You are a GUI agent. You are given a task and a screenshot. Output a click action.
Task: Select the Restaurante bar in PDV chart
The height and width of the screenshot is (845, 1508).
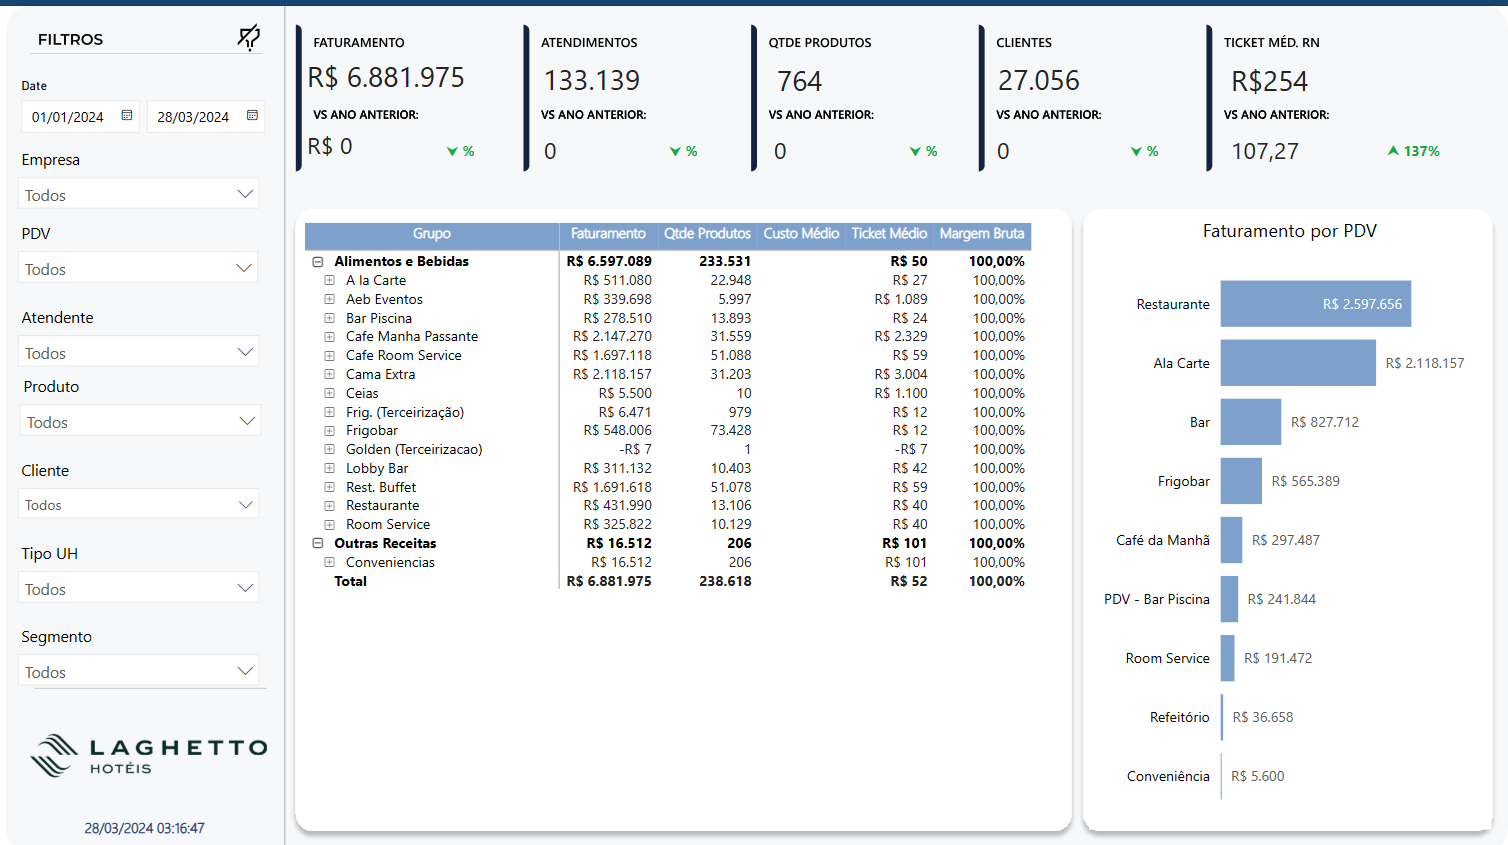pyautogui.click(x=1316, y=304)
